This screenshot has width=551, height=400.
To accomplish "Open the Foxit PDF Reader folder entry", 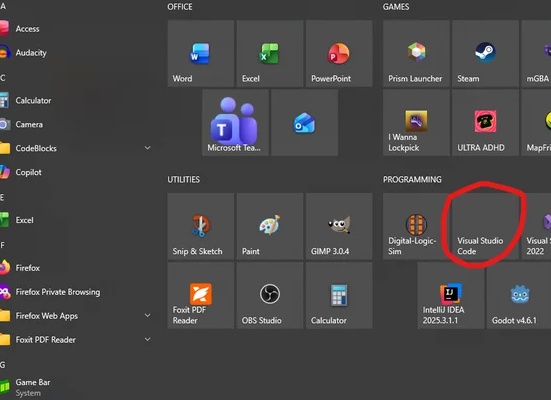I will 76,340.
